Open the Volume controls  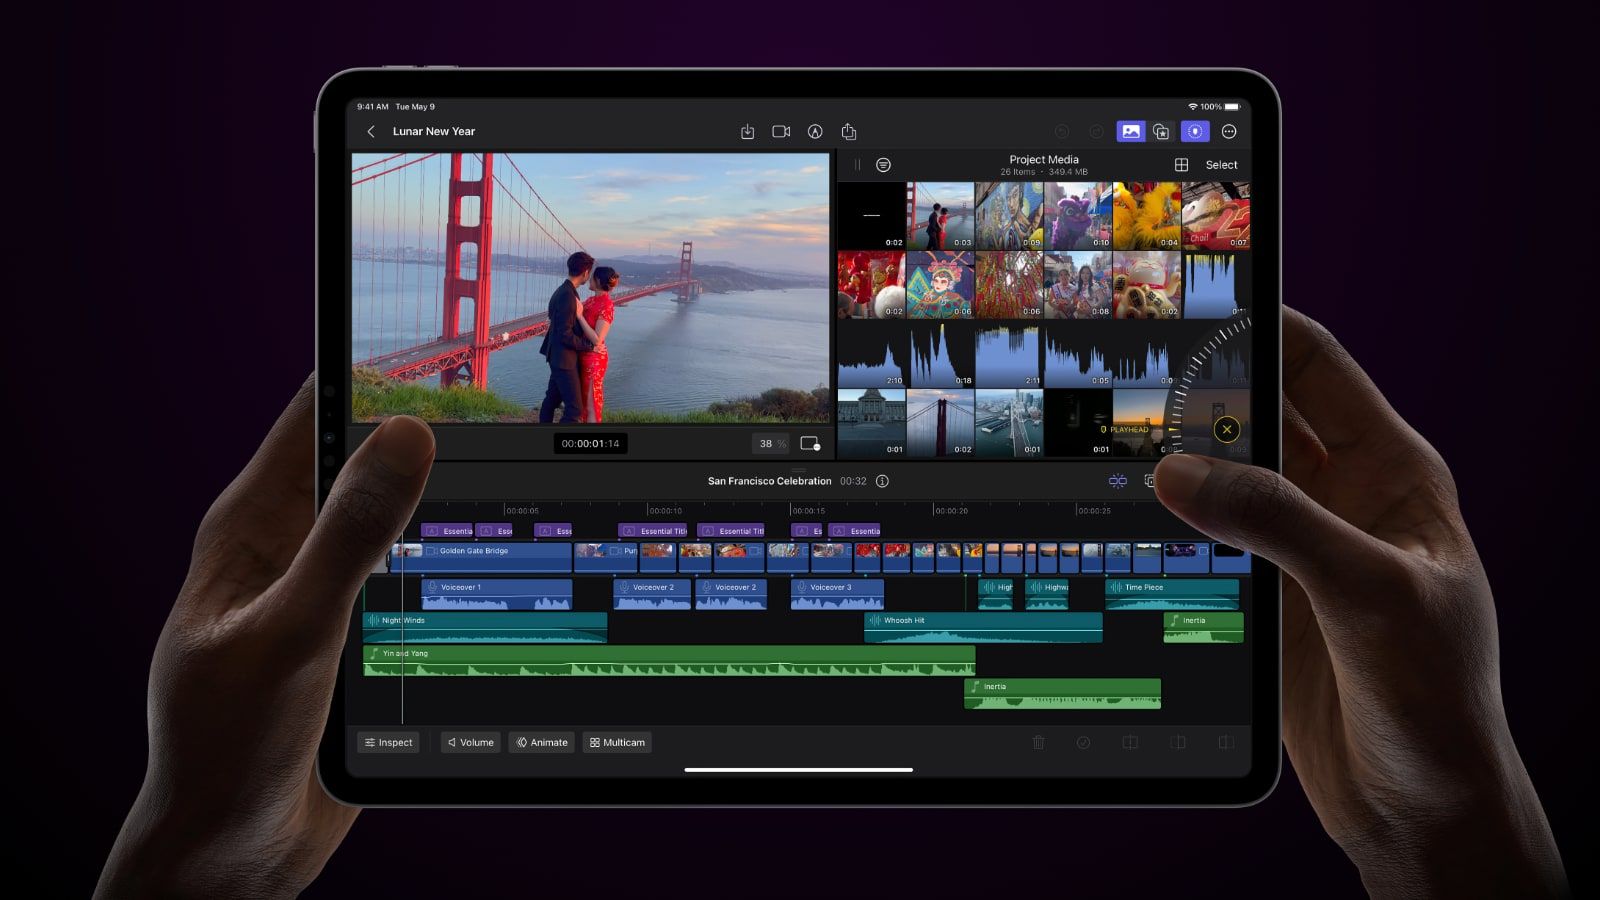point(471,742)
